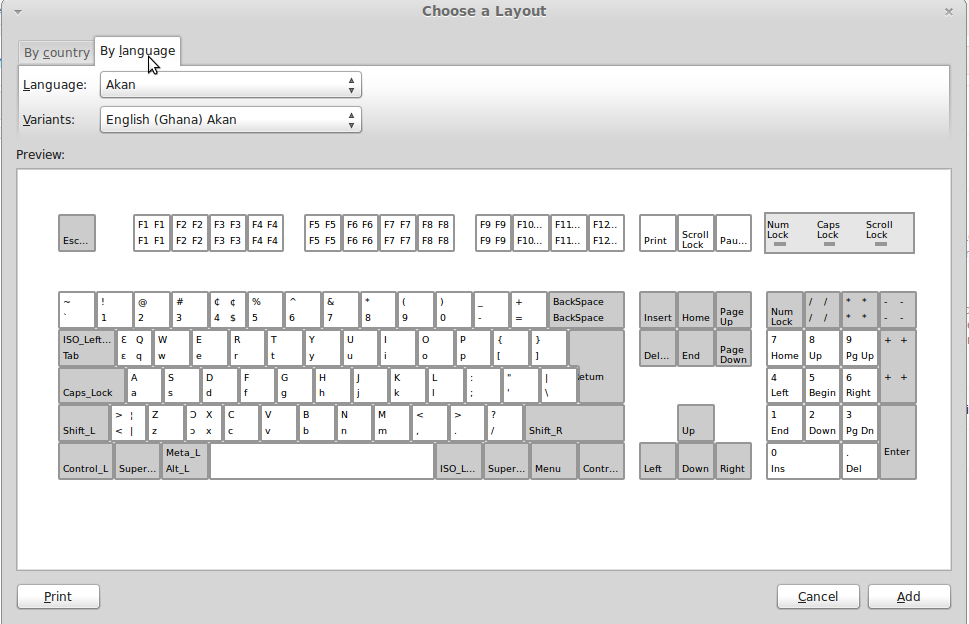Click the Insert key in the preview

point(657,309)
